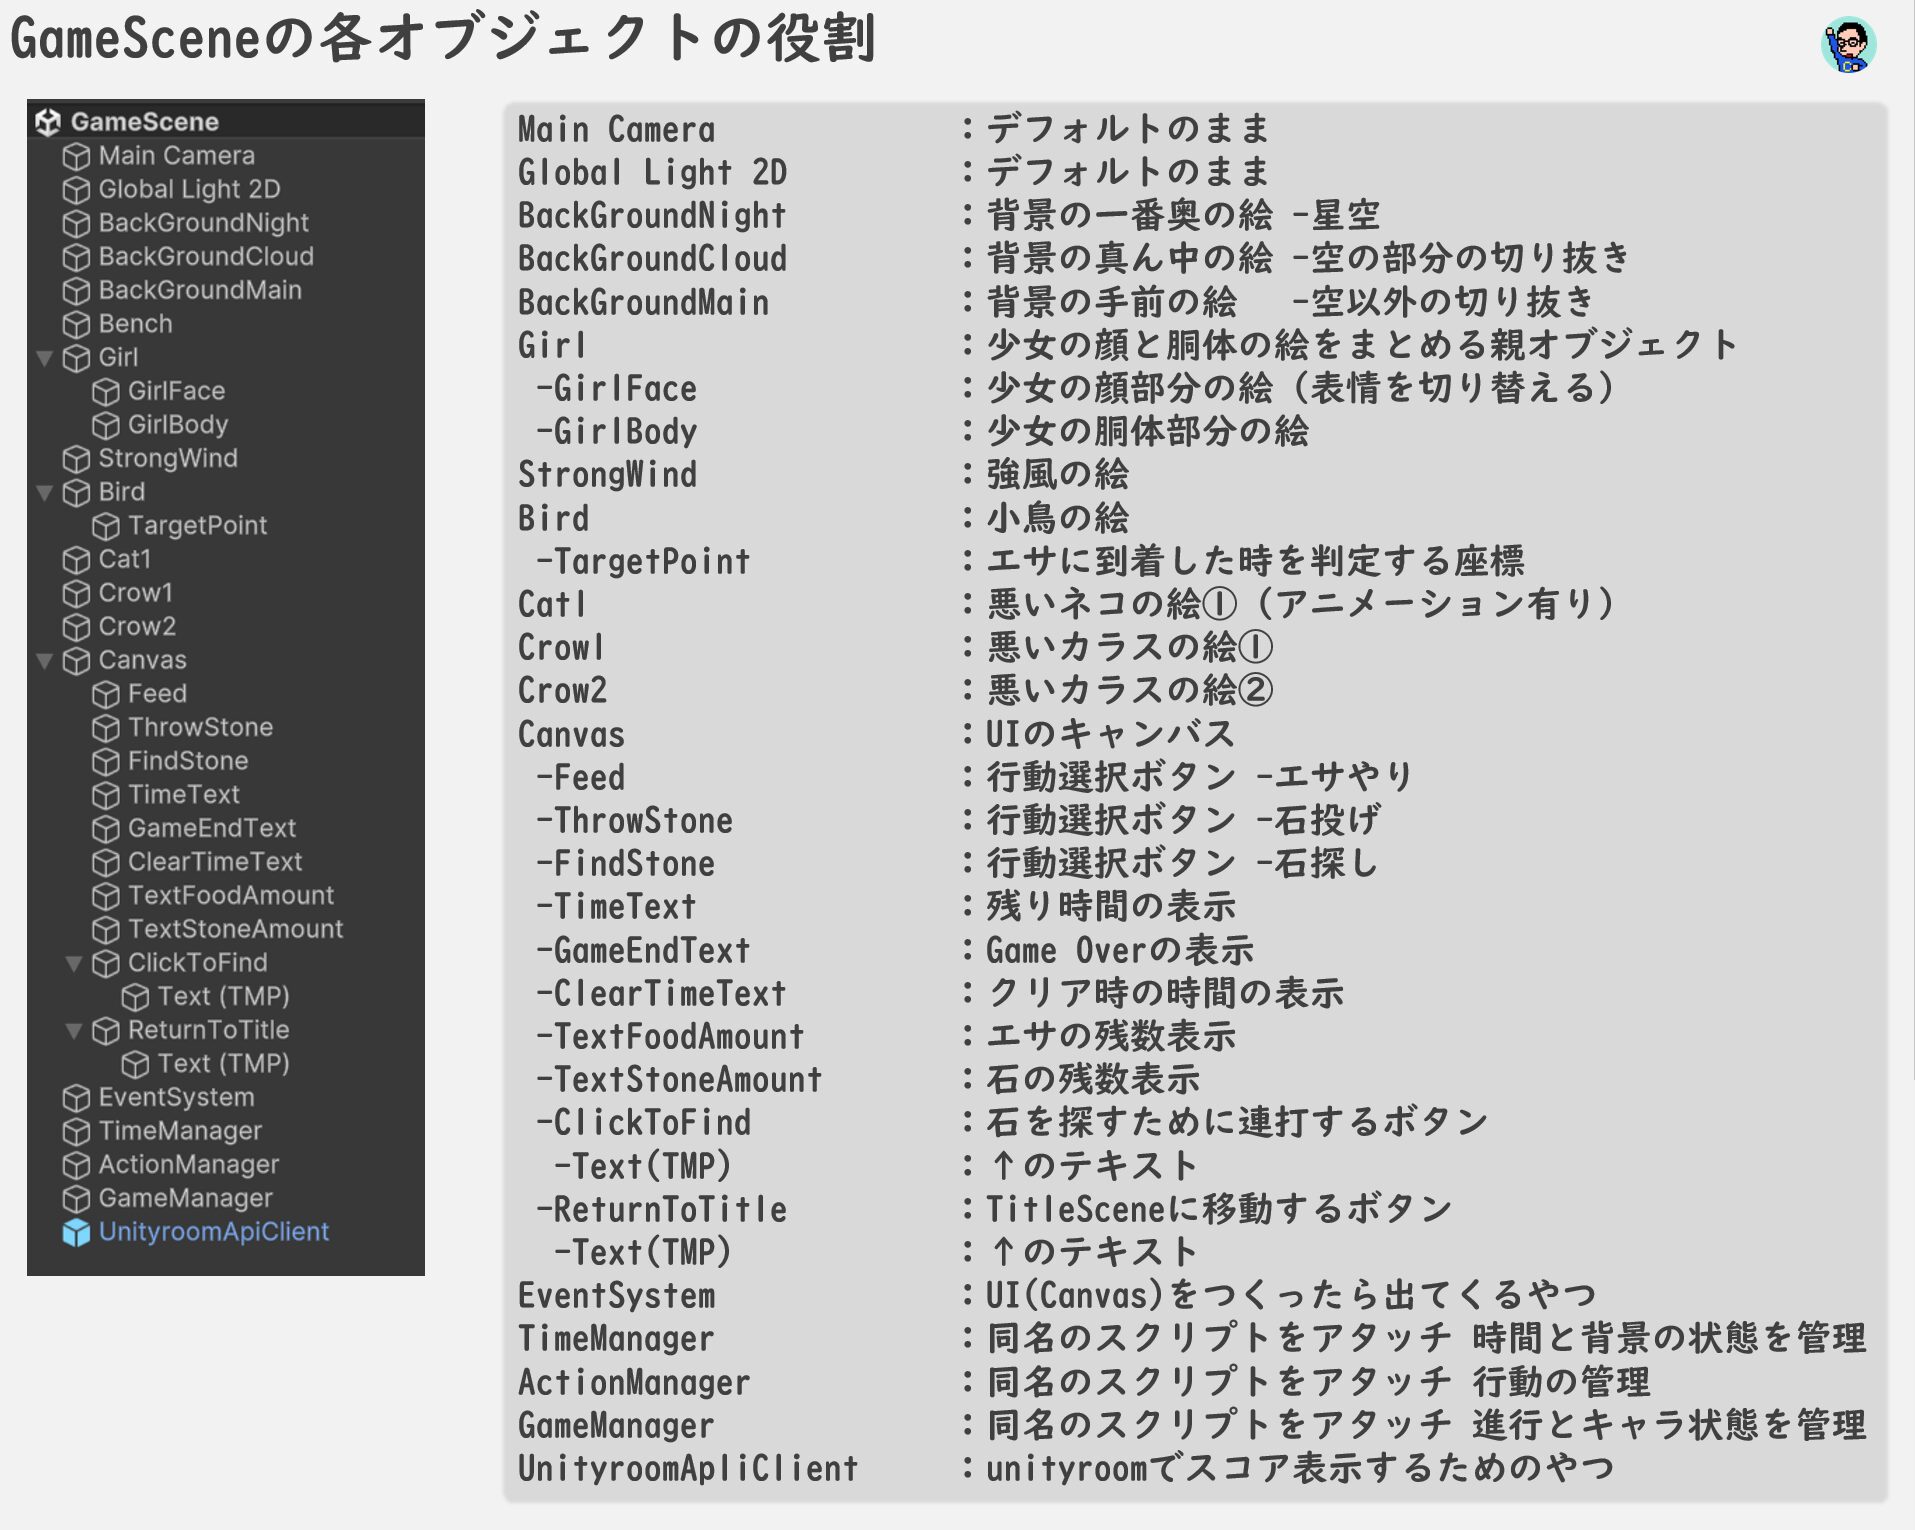Screen dimensions: 1915x1530
Task: Click the GameObject icon next to StrongWind
Action: pyautogui.click(x=76, y=459)
